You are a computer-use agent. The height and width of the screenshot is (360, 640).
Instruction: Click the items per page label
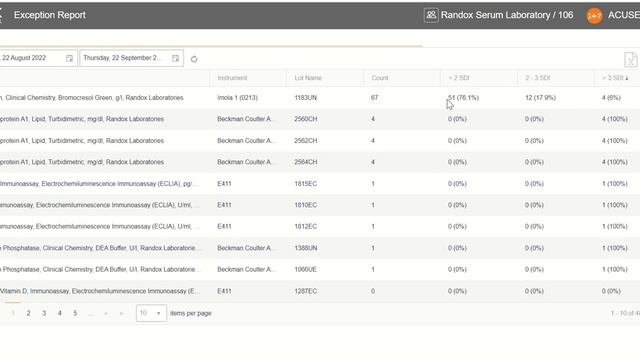[191, 313]
